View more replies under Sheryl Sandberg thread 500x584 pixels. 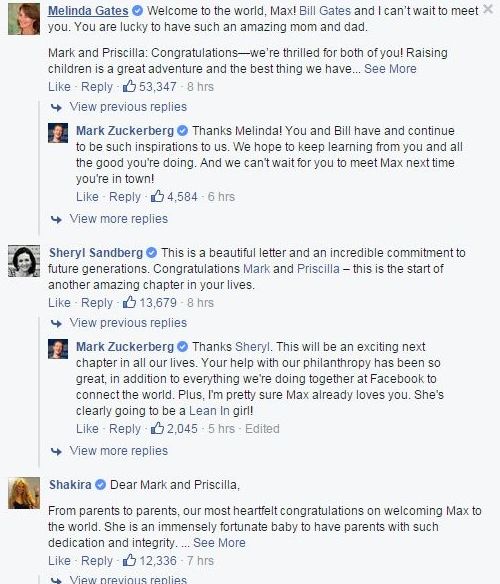118,451
